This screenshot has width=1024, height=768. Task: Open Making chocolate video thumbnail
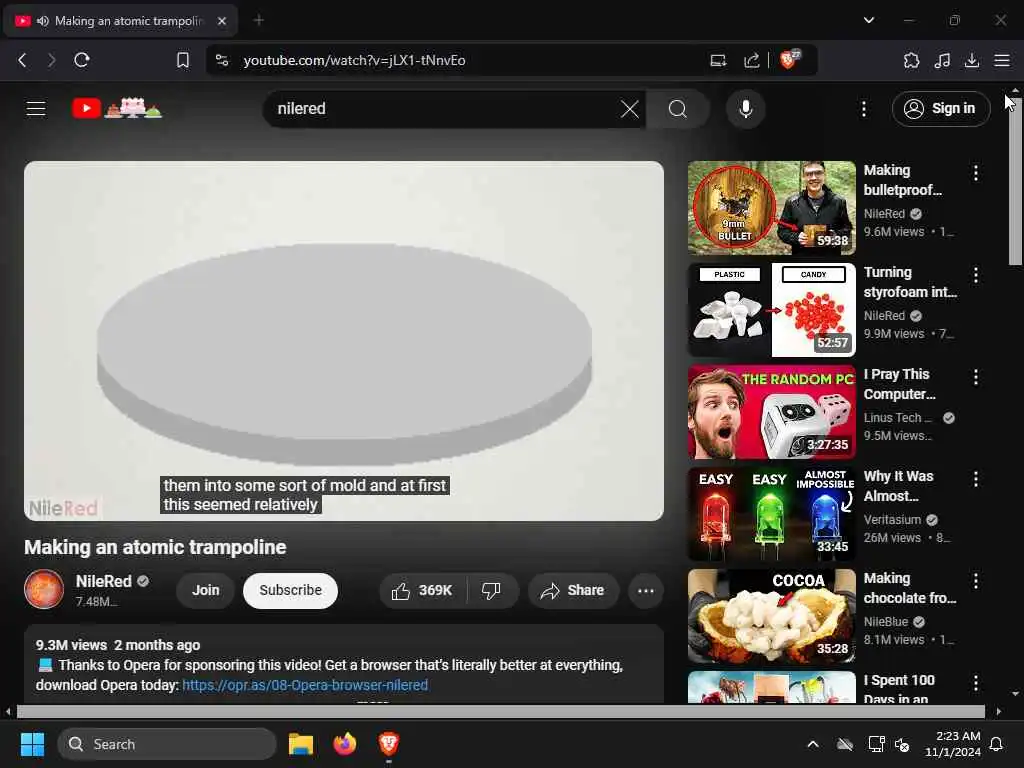coord(771,616)
